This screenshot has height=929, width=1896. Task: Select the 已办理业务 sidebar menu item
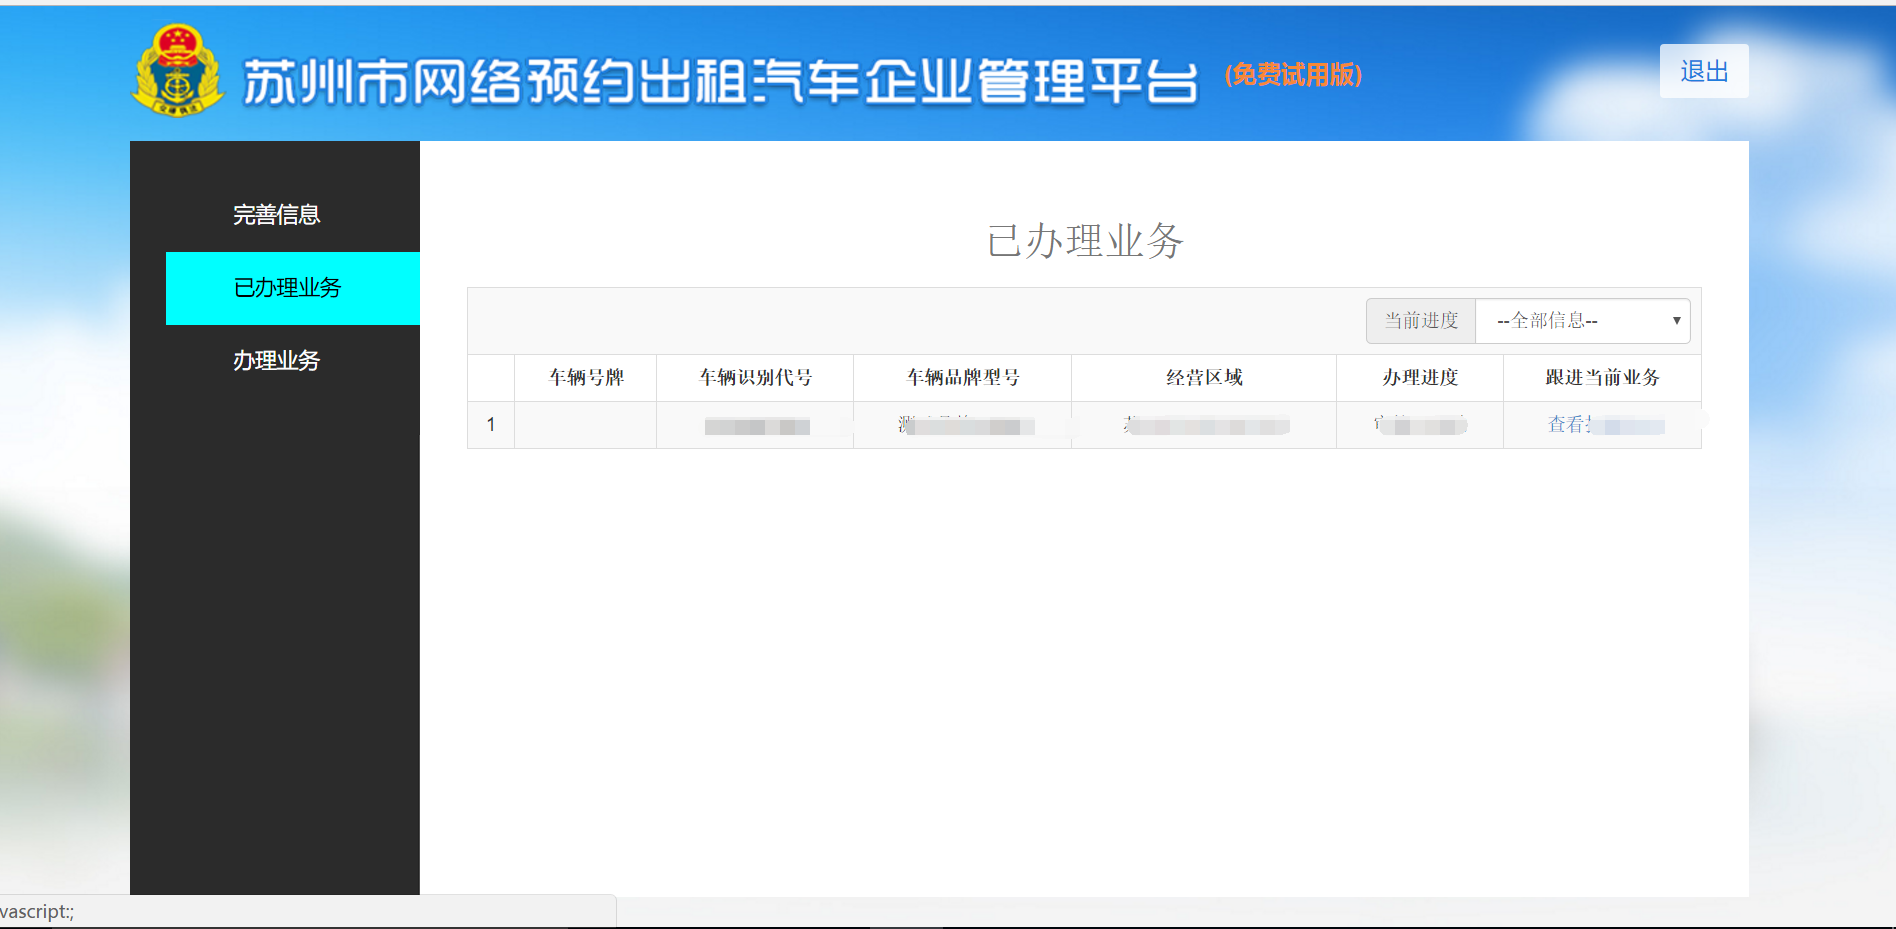pos(288,288)
